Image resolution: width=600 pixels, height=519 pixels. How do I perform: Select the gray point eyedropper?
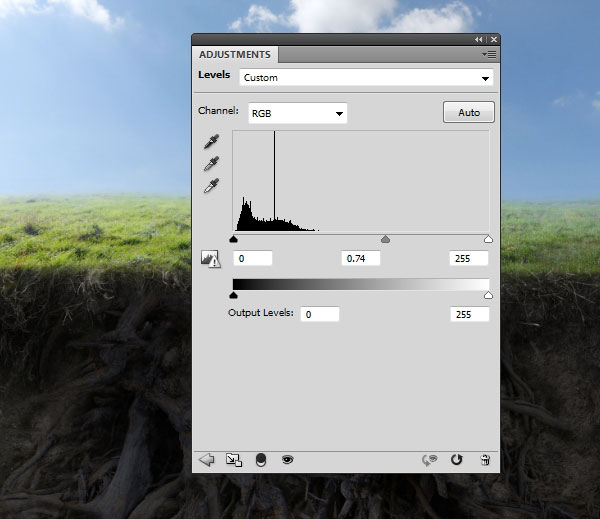click(211, 163)
